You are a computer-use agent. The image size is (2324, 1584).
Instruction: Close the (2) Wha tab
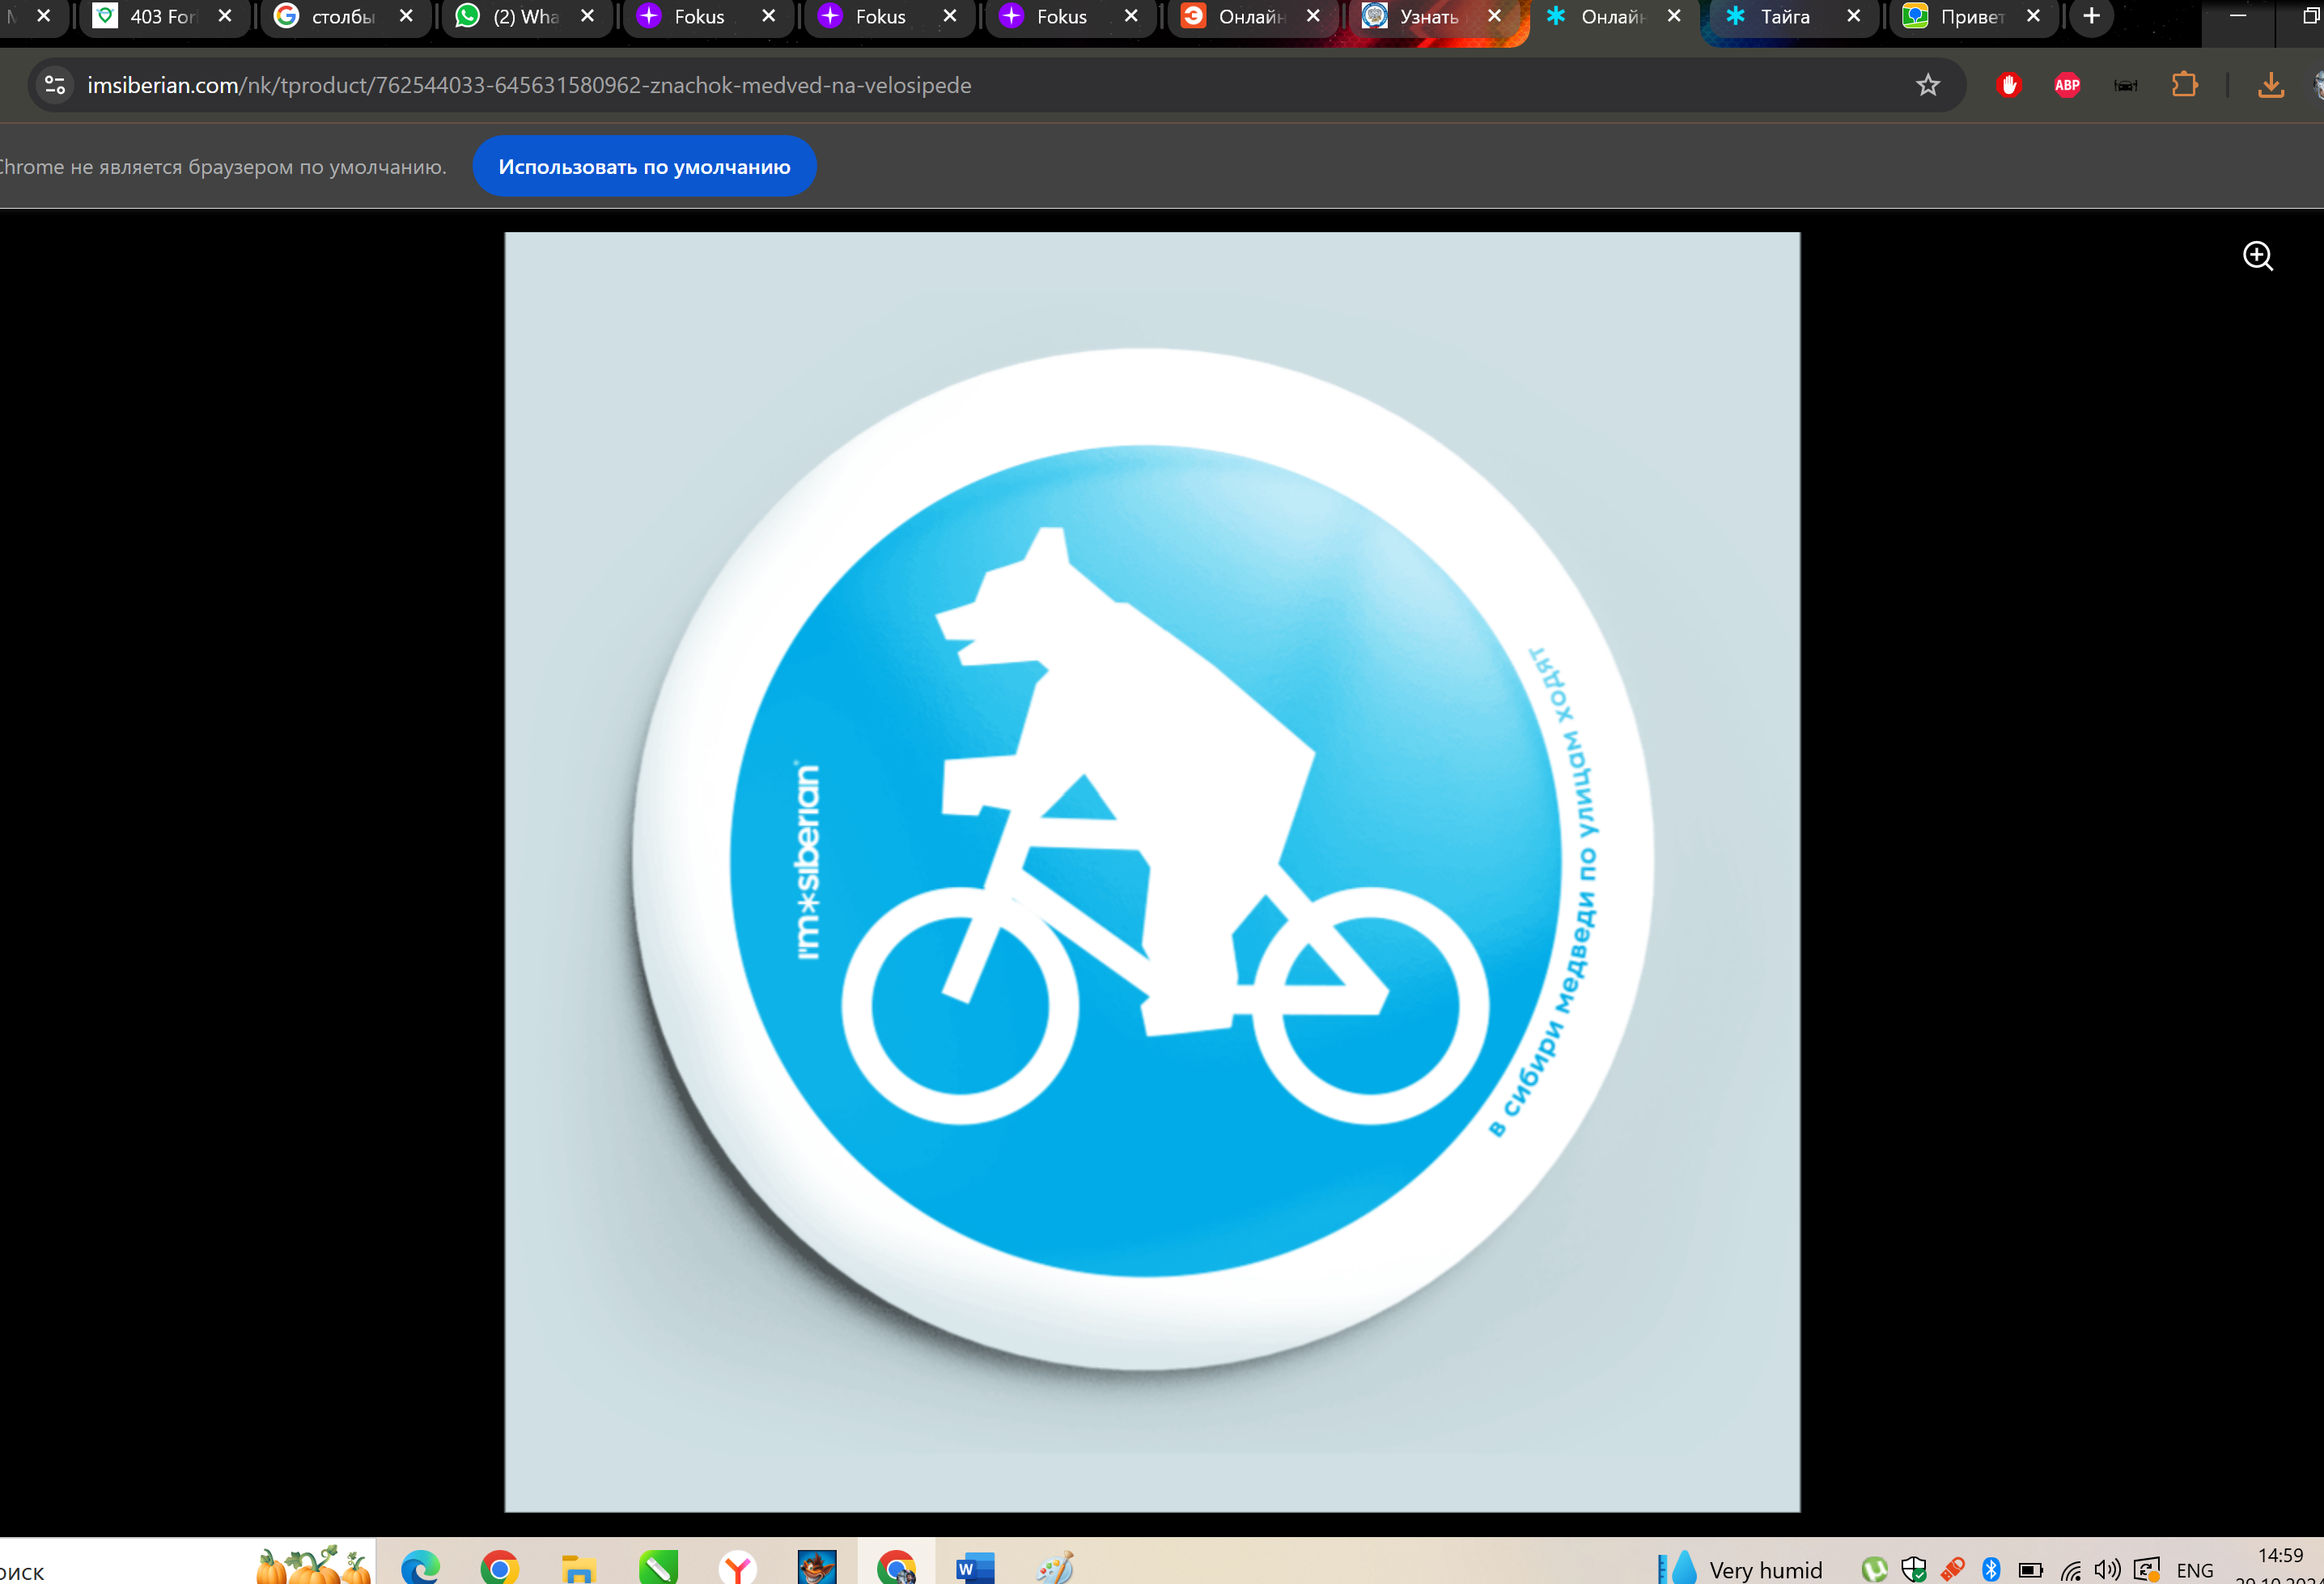(x=587, y=16)
